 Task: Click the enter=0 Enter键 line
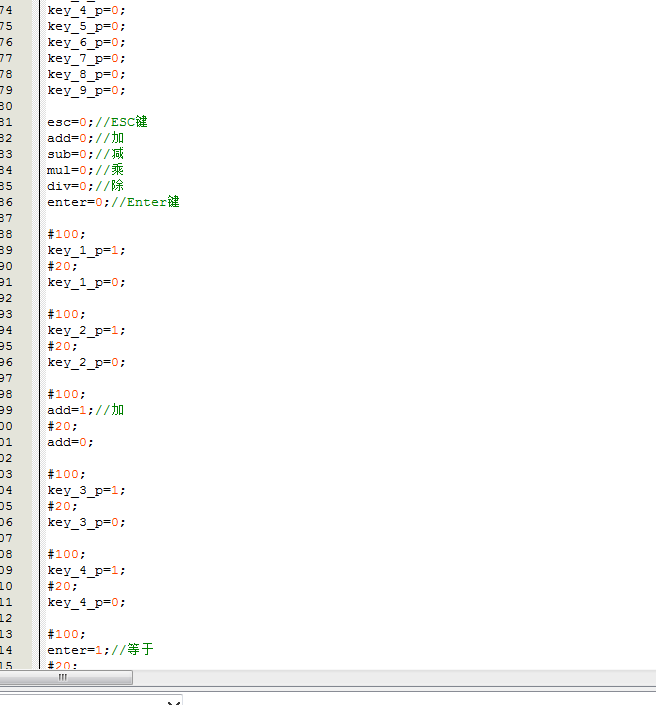pos(113,202)
